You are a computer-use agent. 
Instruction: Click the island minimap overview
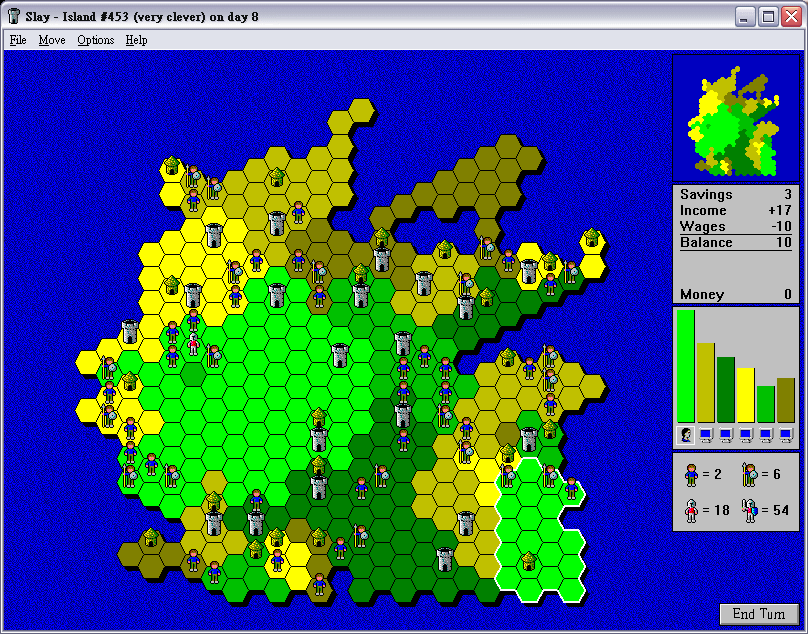click(x=735, y=118)
